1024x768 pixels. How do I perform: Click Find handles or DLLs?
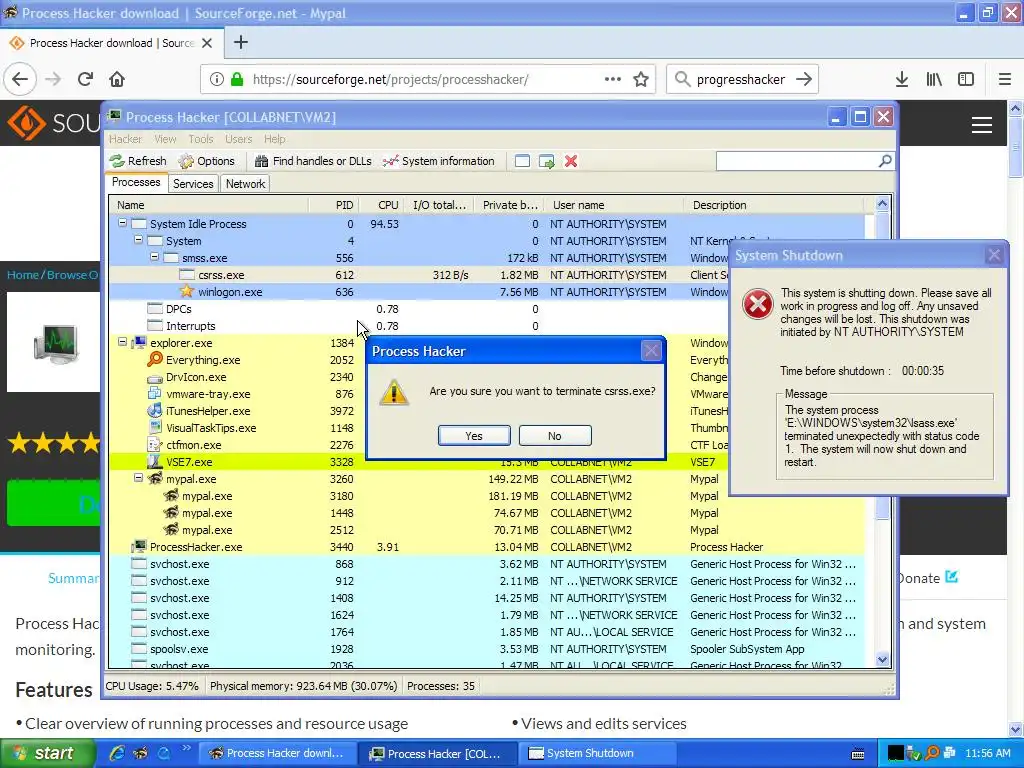[x=313, y=161]
